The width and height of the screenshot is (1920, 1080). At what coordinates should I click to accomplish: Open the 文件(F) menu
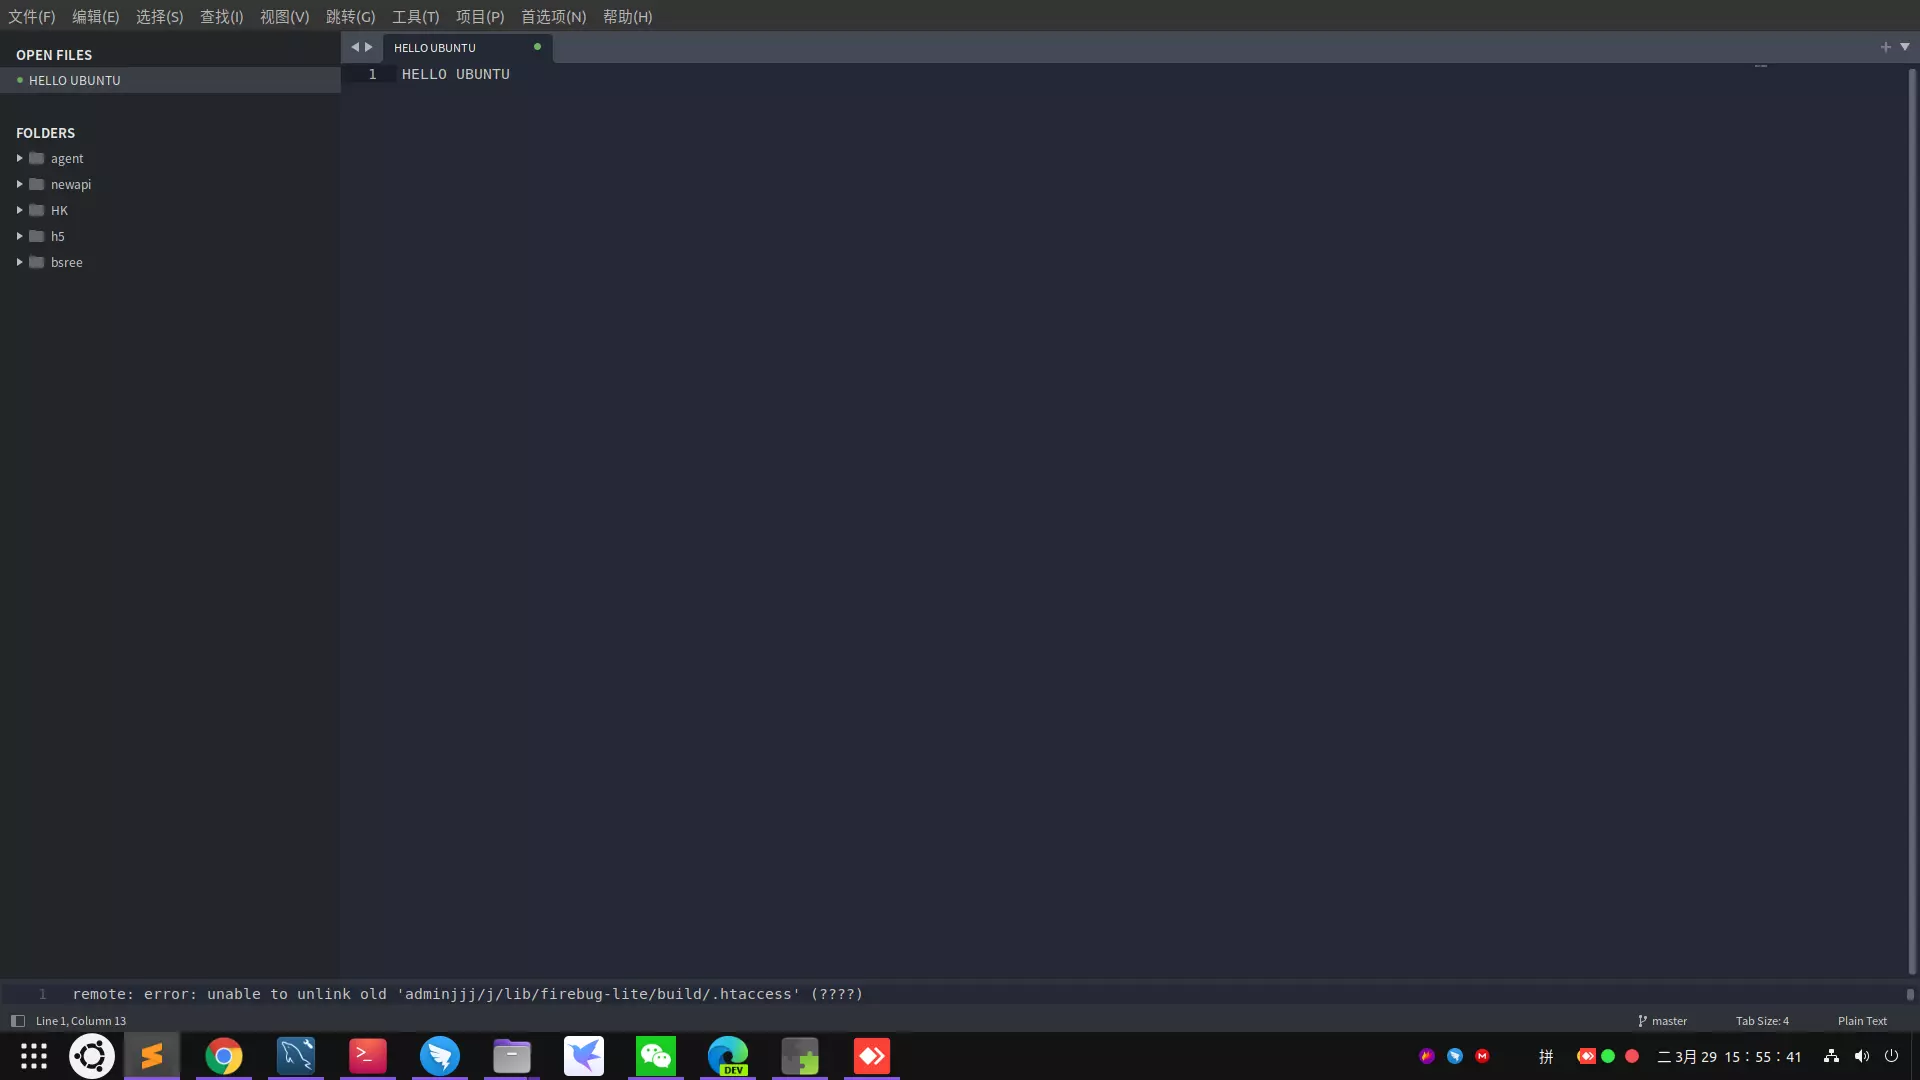(x=32, y=17)
